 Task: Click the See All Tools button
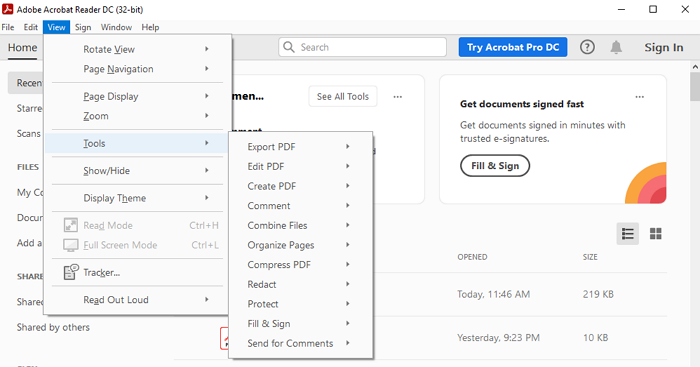[343, 96]
